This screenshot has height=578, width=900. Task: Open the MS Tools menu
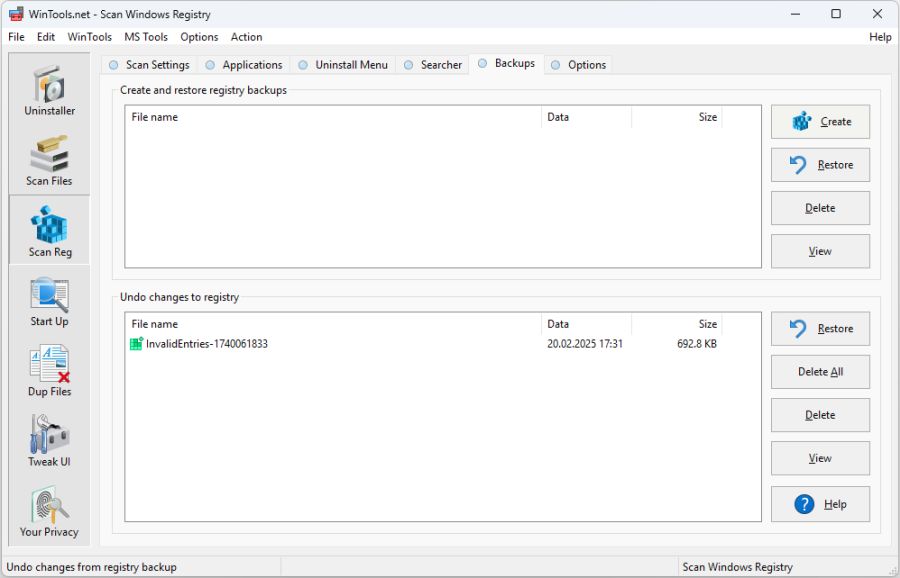pyautogui.click(x=146, y=37)
